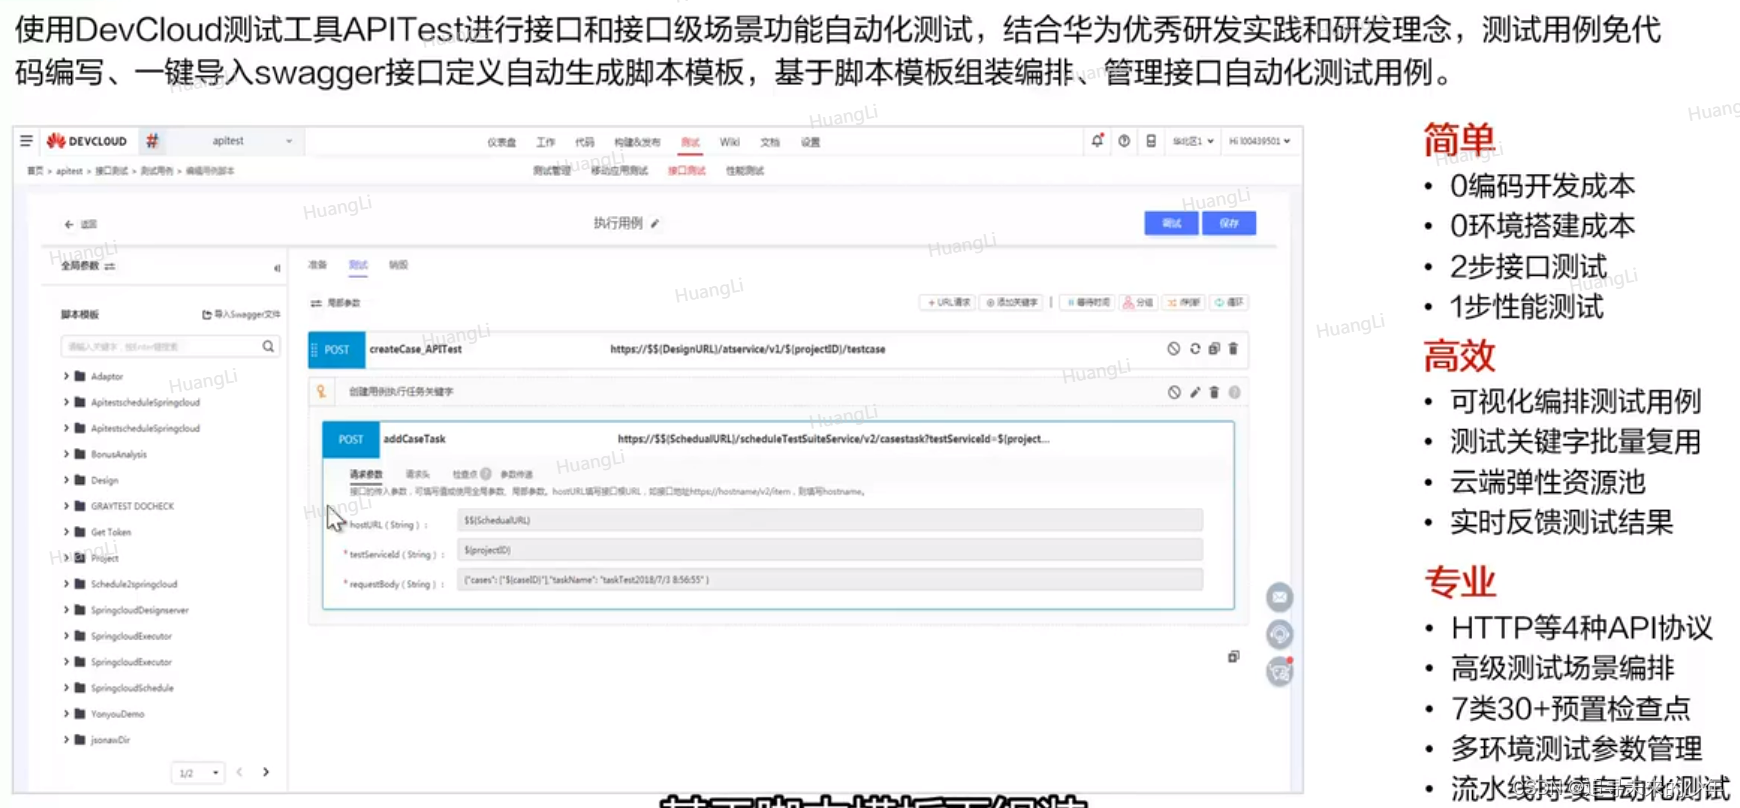Click the hash project icon
Image resolution: width=1740 pixels, height=808 pixels.
[x=152, y=141]
